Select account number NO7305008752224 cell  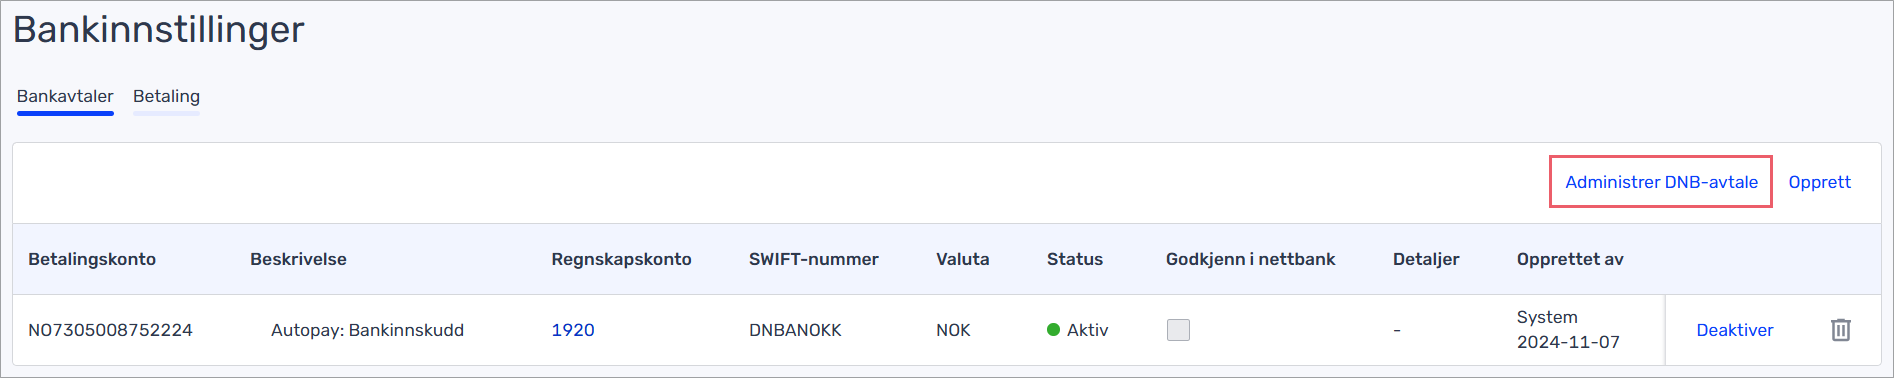pos(110,330)
